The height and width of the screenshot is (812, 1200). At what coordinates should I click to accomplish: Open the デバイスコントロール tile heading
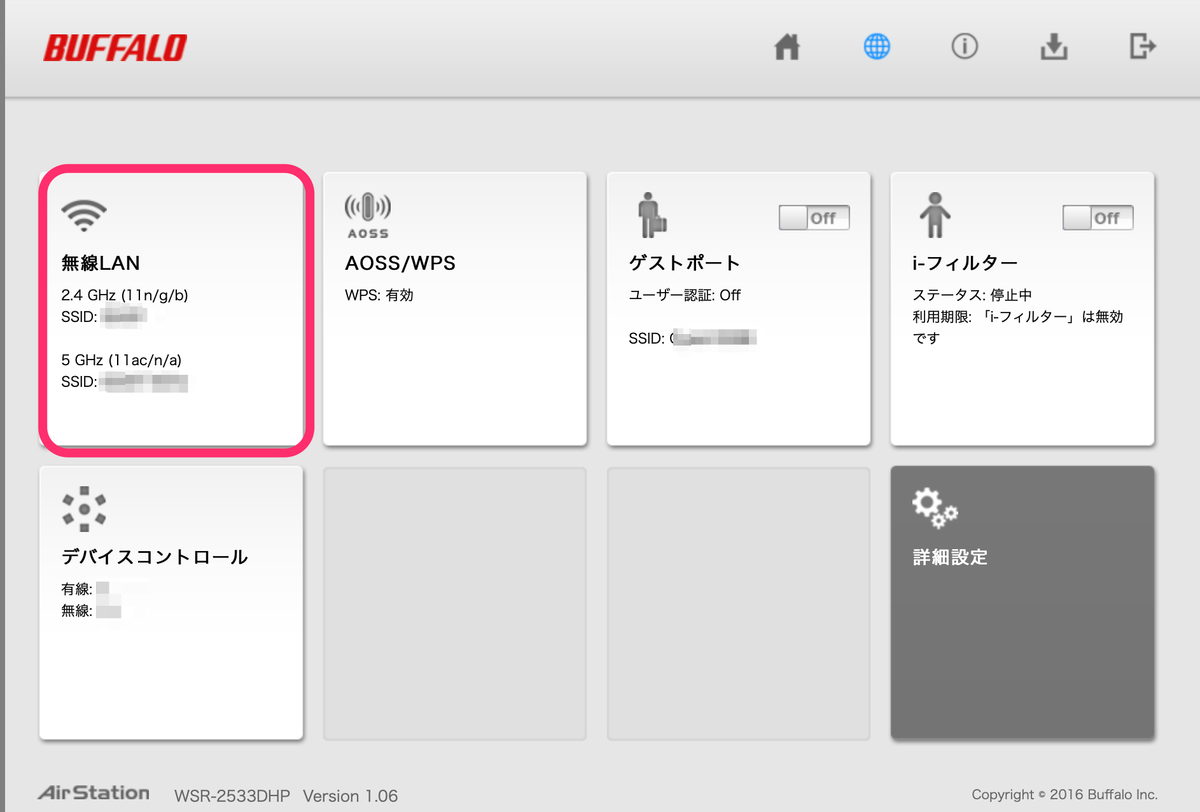[x=154, y=557]
